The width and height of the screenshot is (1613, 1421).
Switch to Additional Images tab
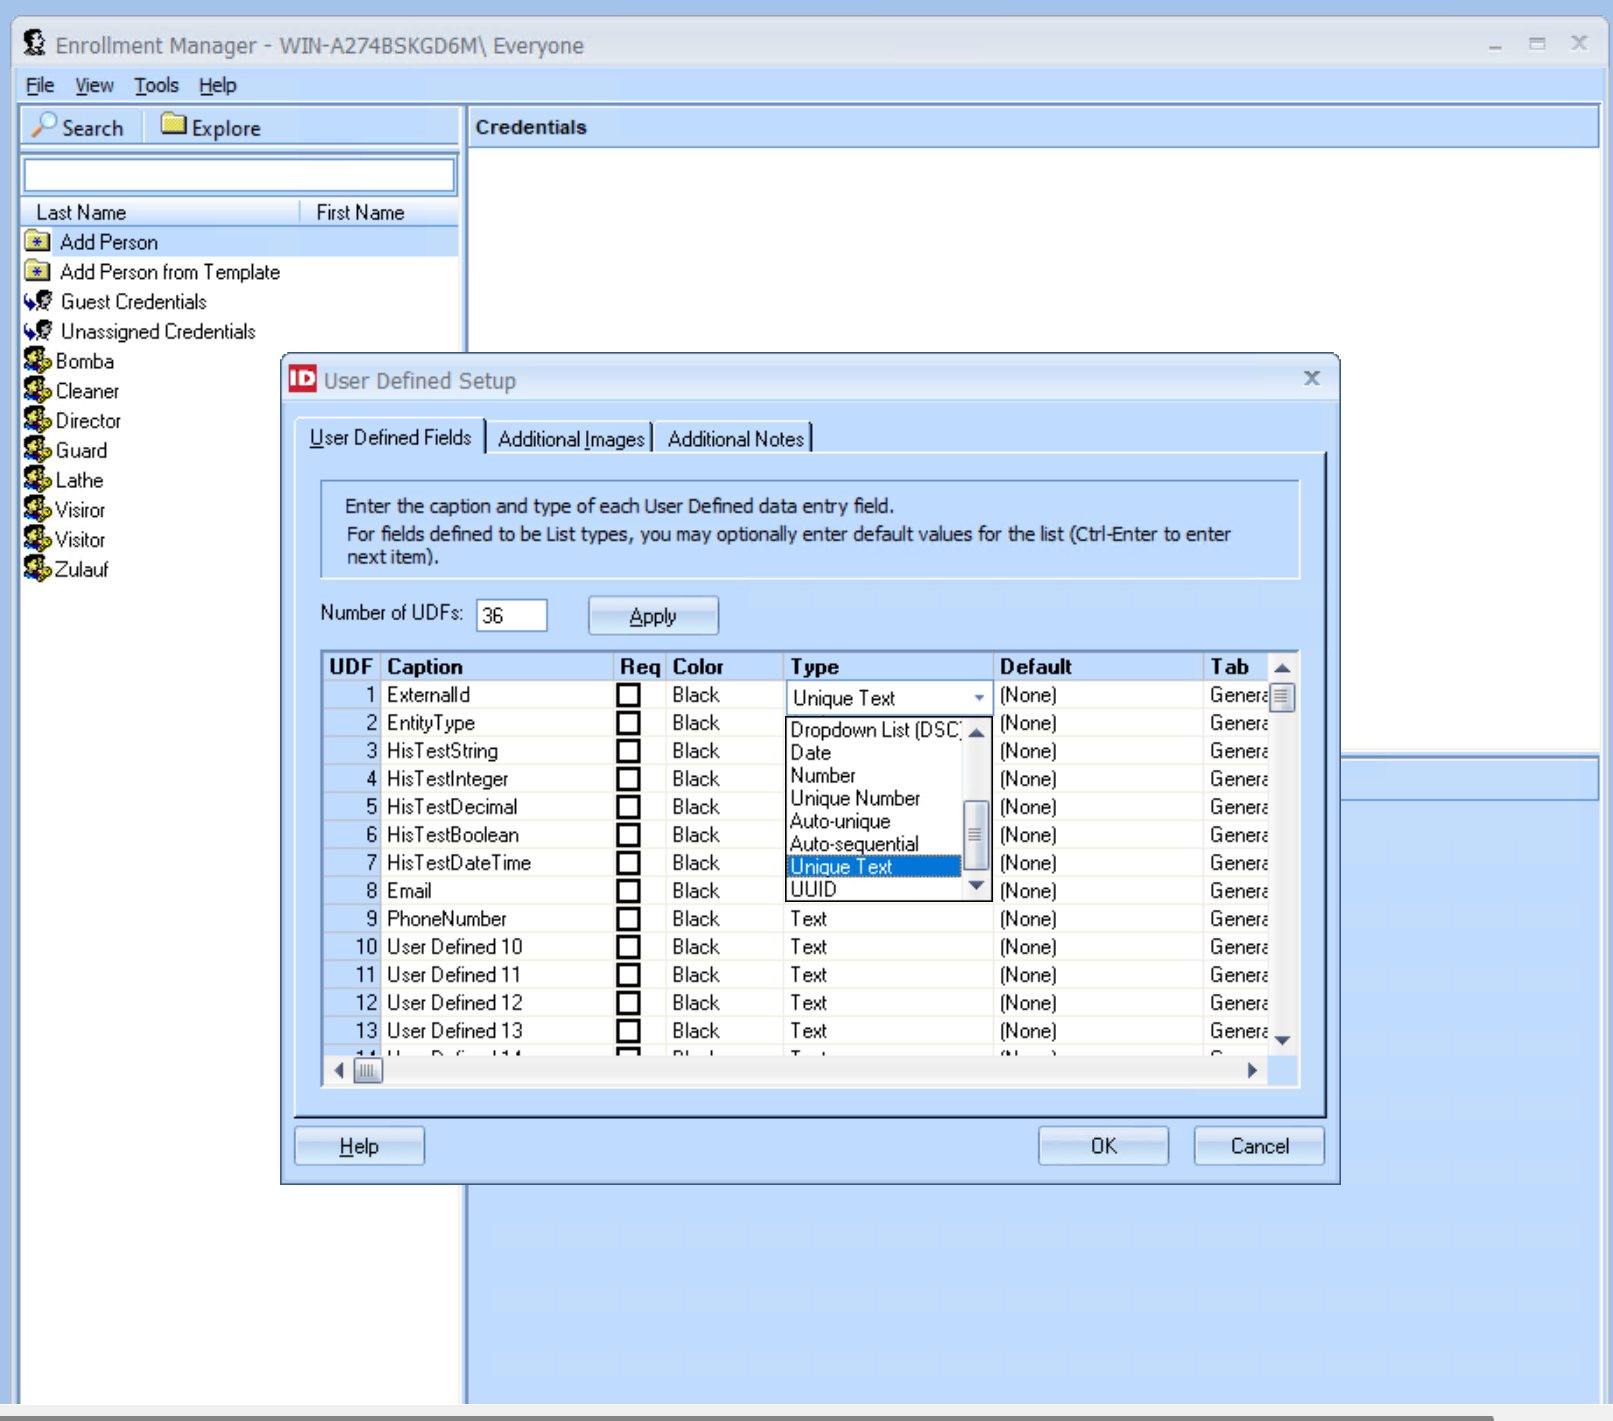click(571, 439)
